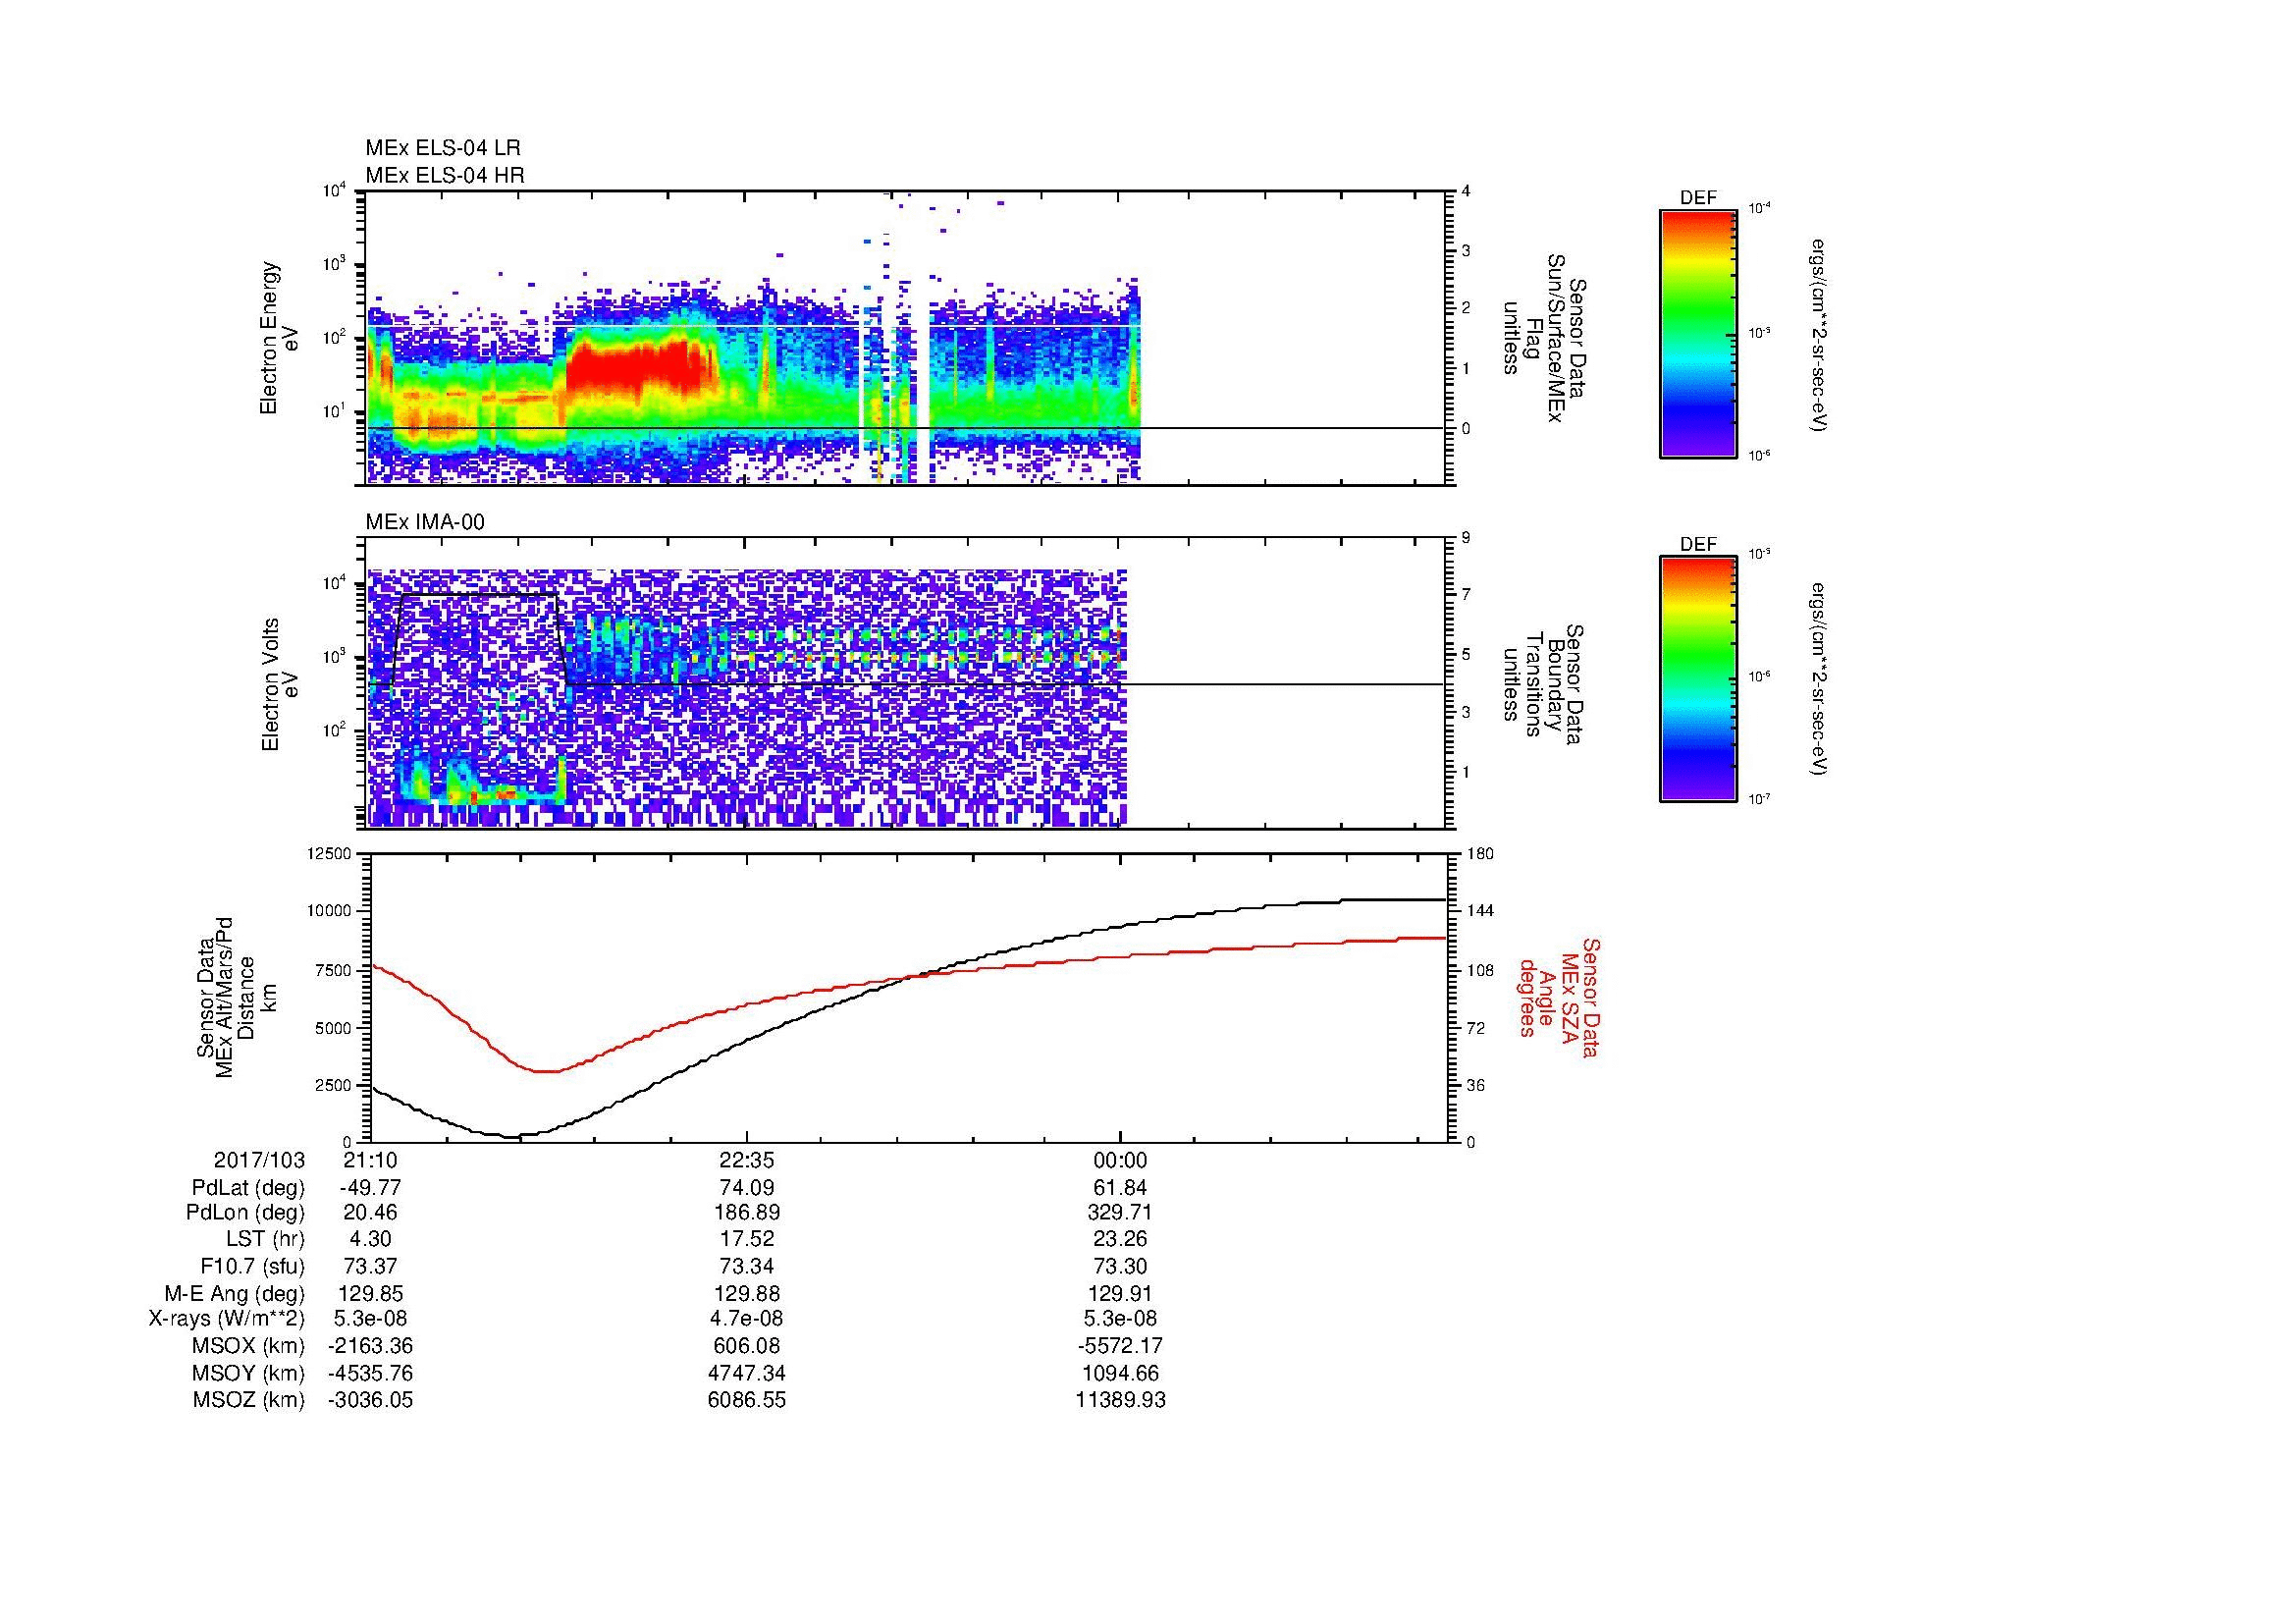Click X-rays value '4.7e-08'
The height and width of the screenshot is (1623, 2296).
[x=747, y=1319]
